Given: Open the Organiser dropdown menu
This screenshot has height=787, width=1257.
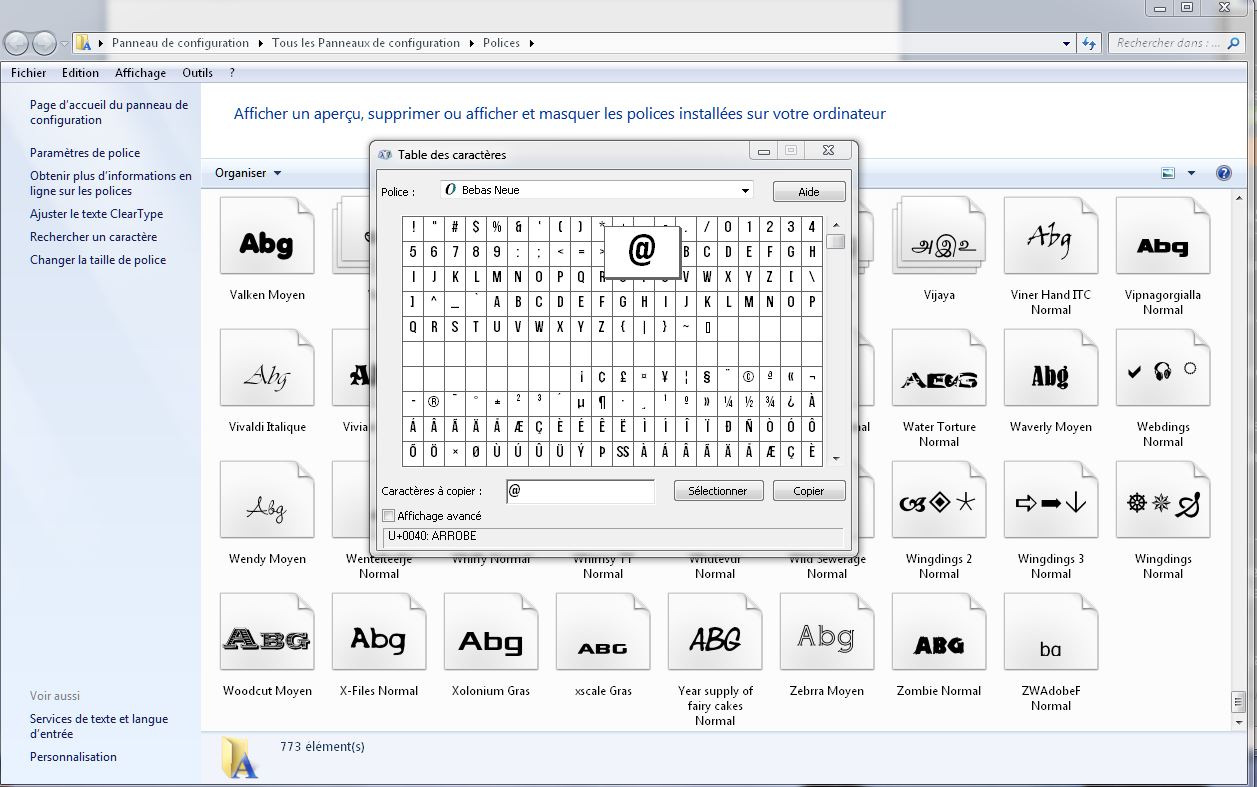Looking at the screenshot, I should tap(248, 173).
